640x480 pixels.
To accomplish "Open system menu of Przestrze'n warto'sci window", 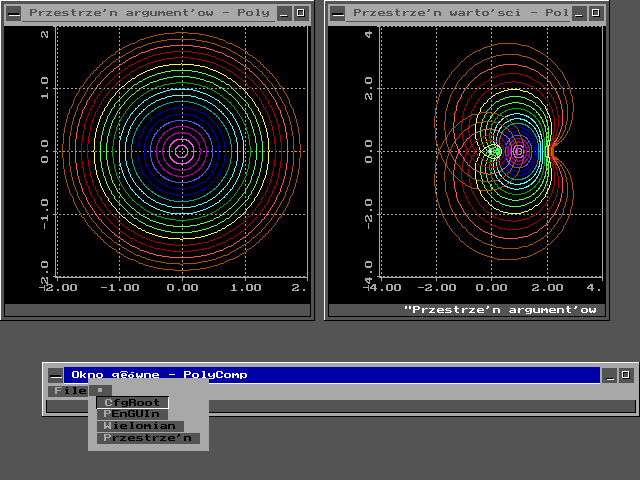I will click(337, 13).
